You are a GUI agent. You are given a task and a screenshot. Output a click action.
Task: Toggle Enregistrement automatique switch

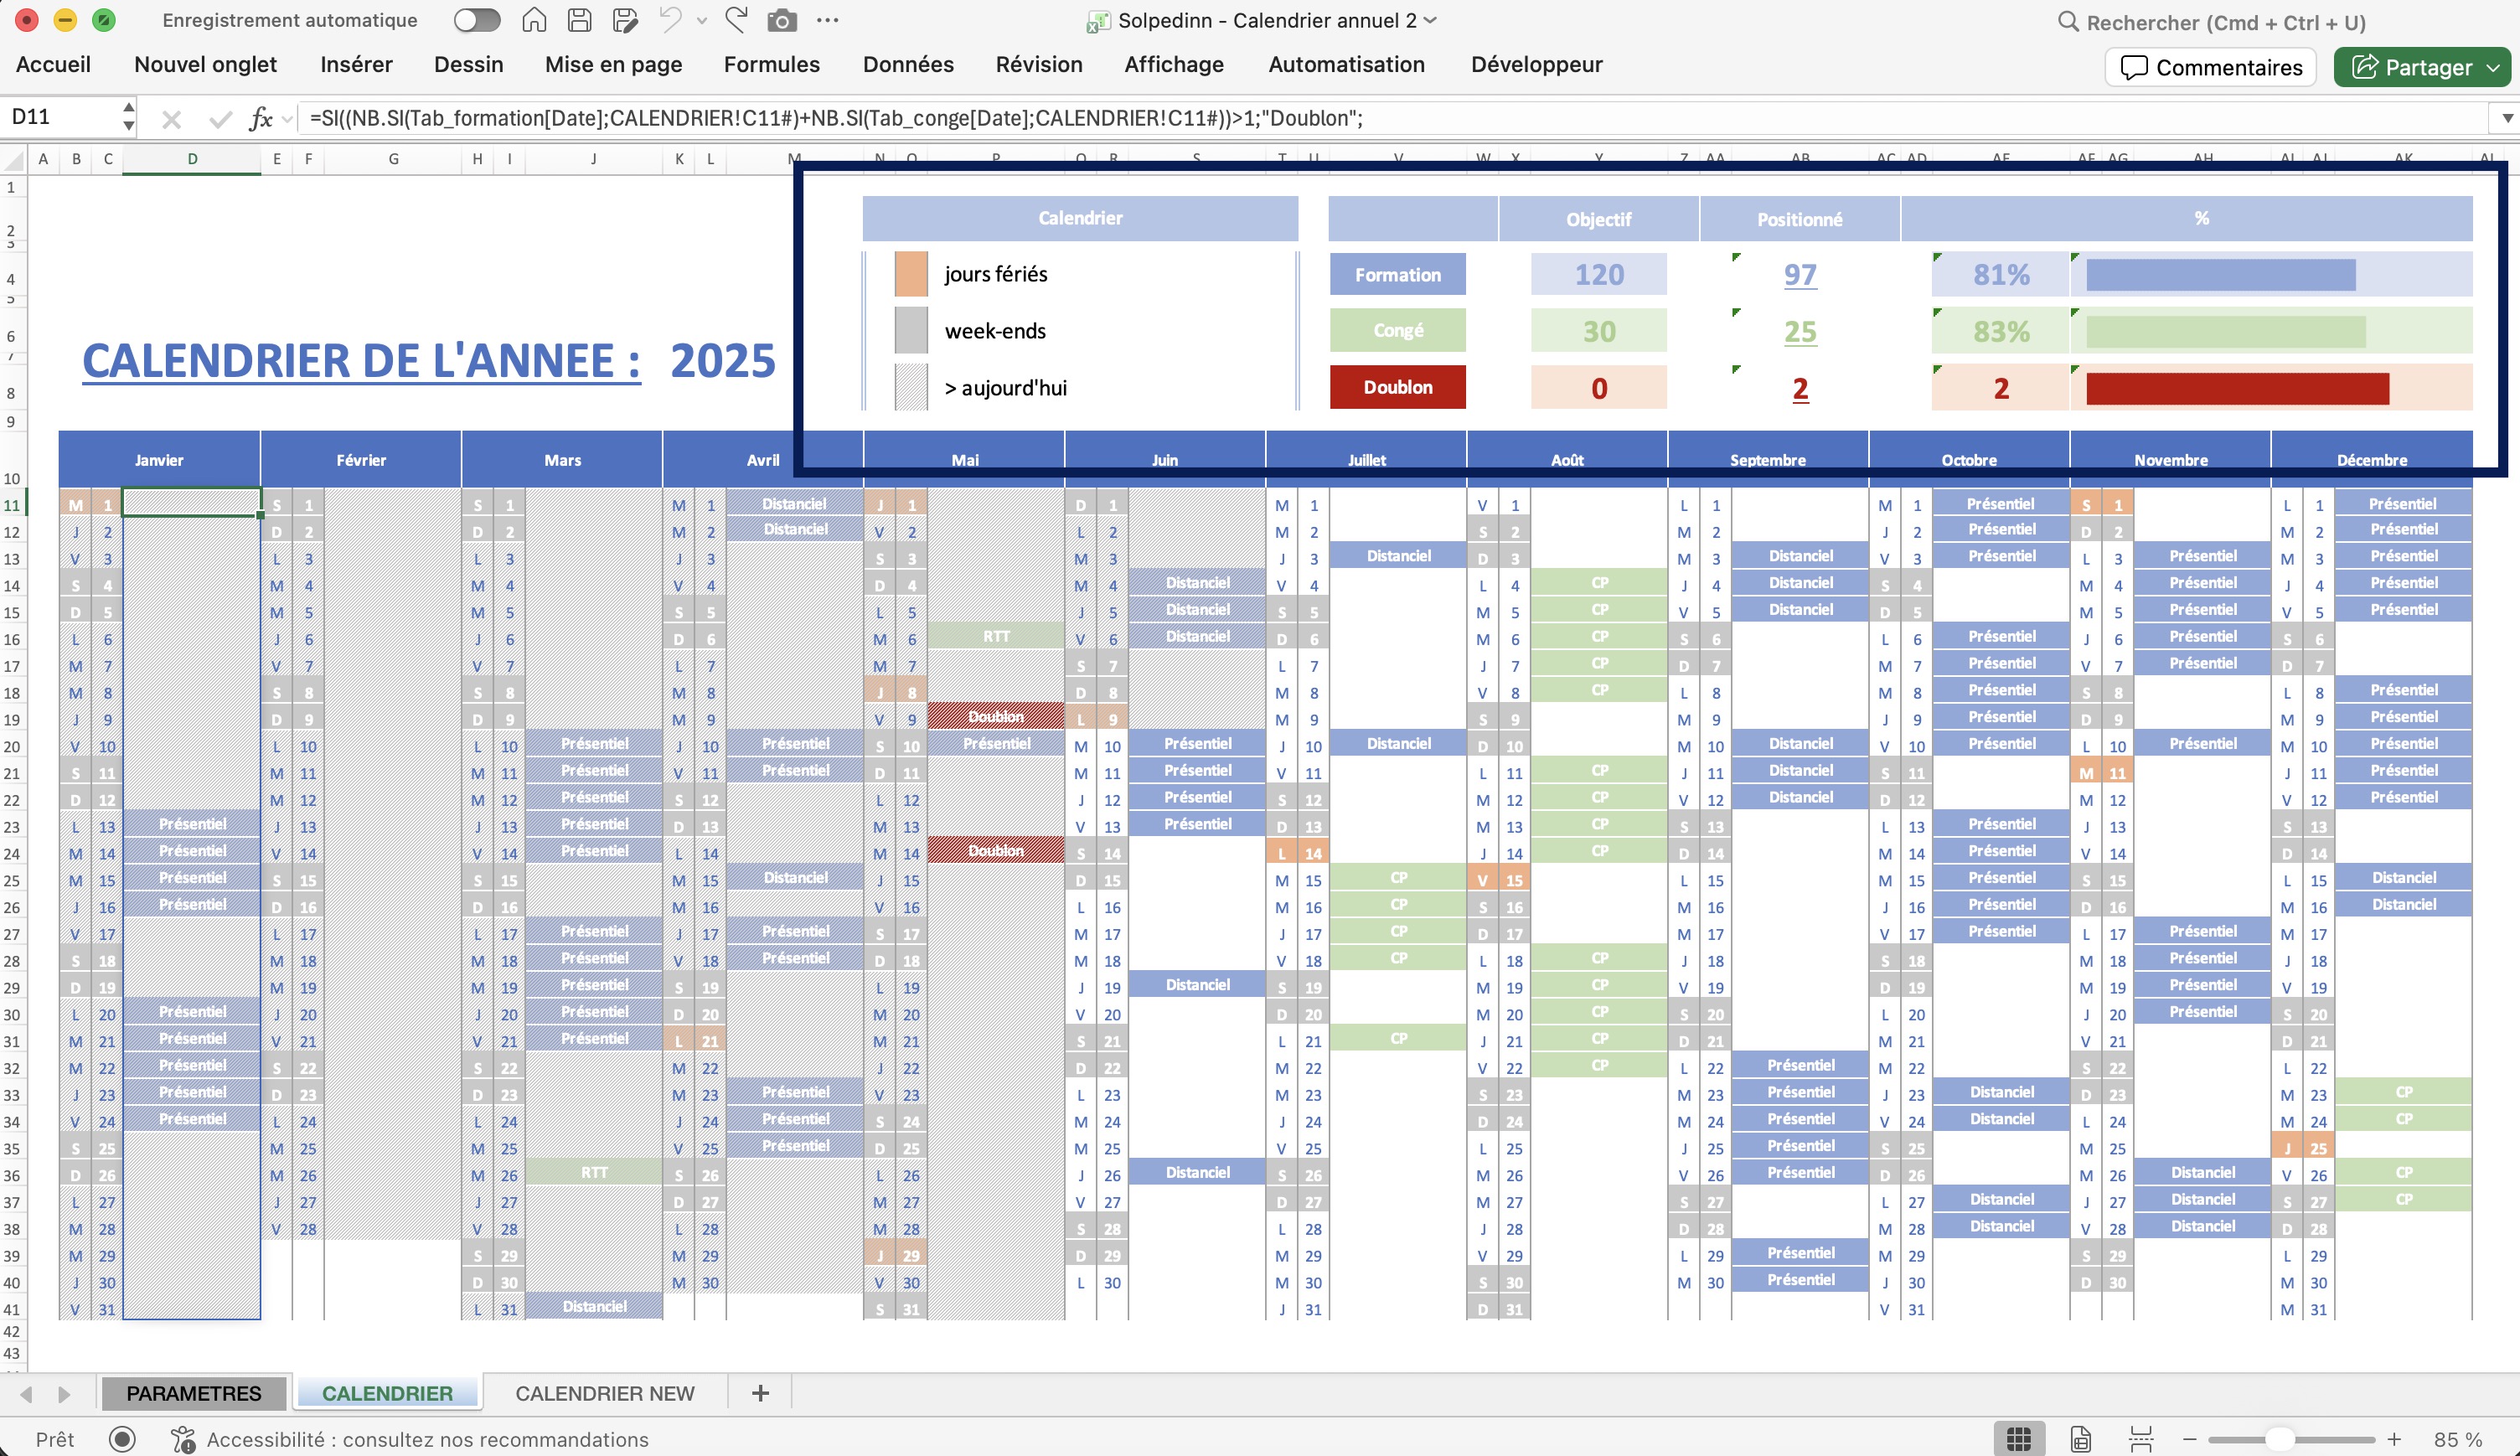coord(476,20)
